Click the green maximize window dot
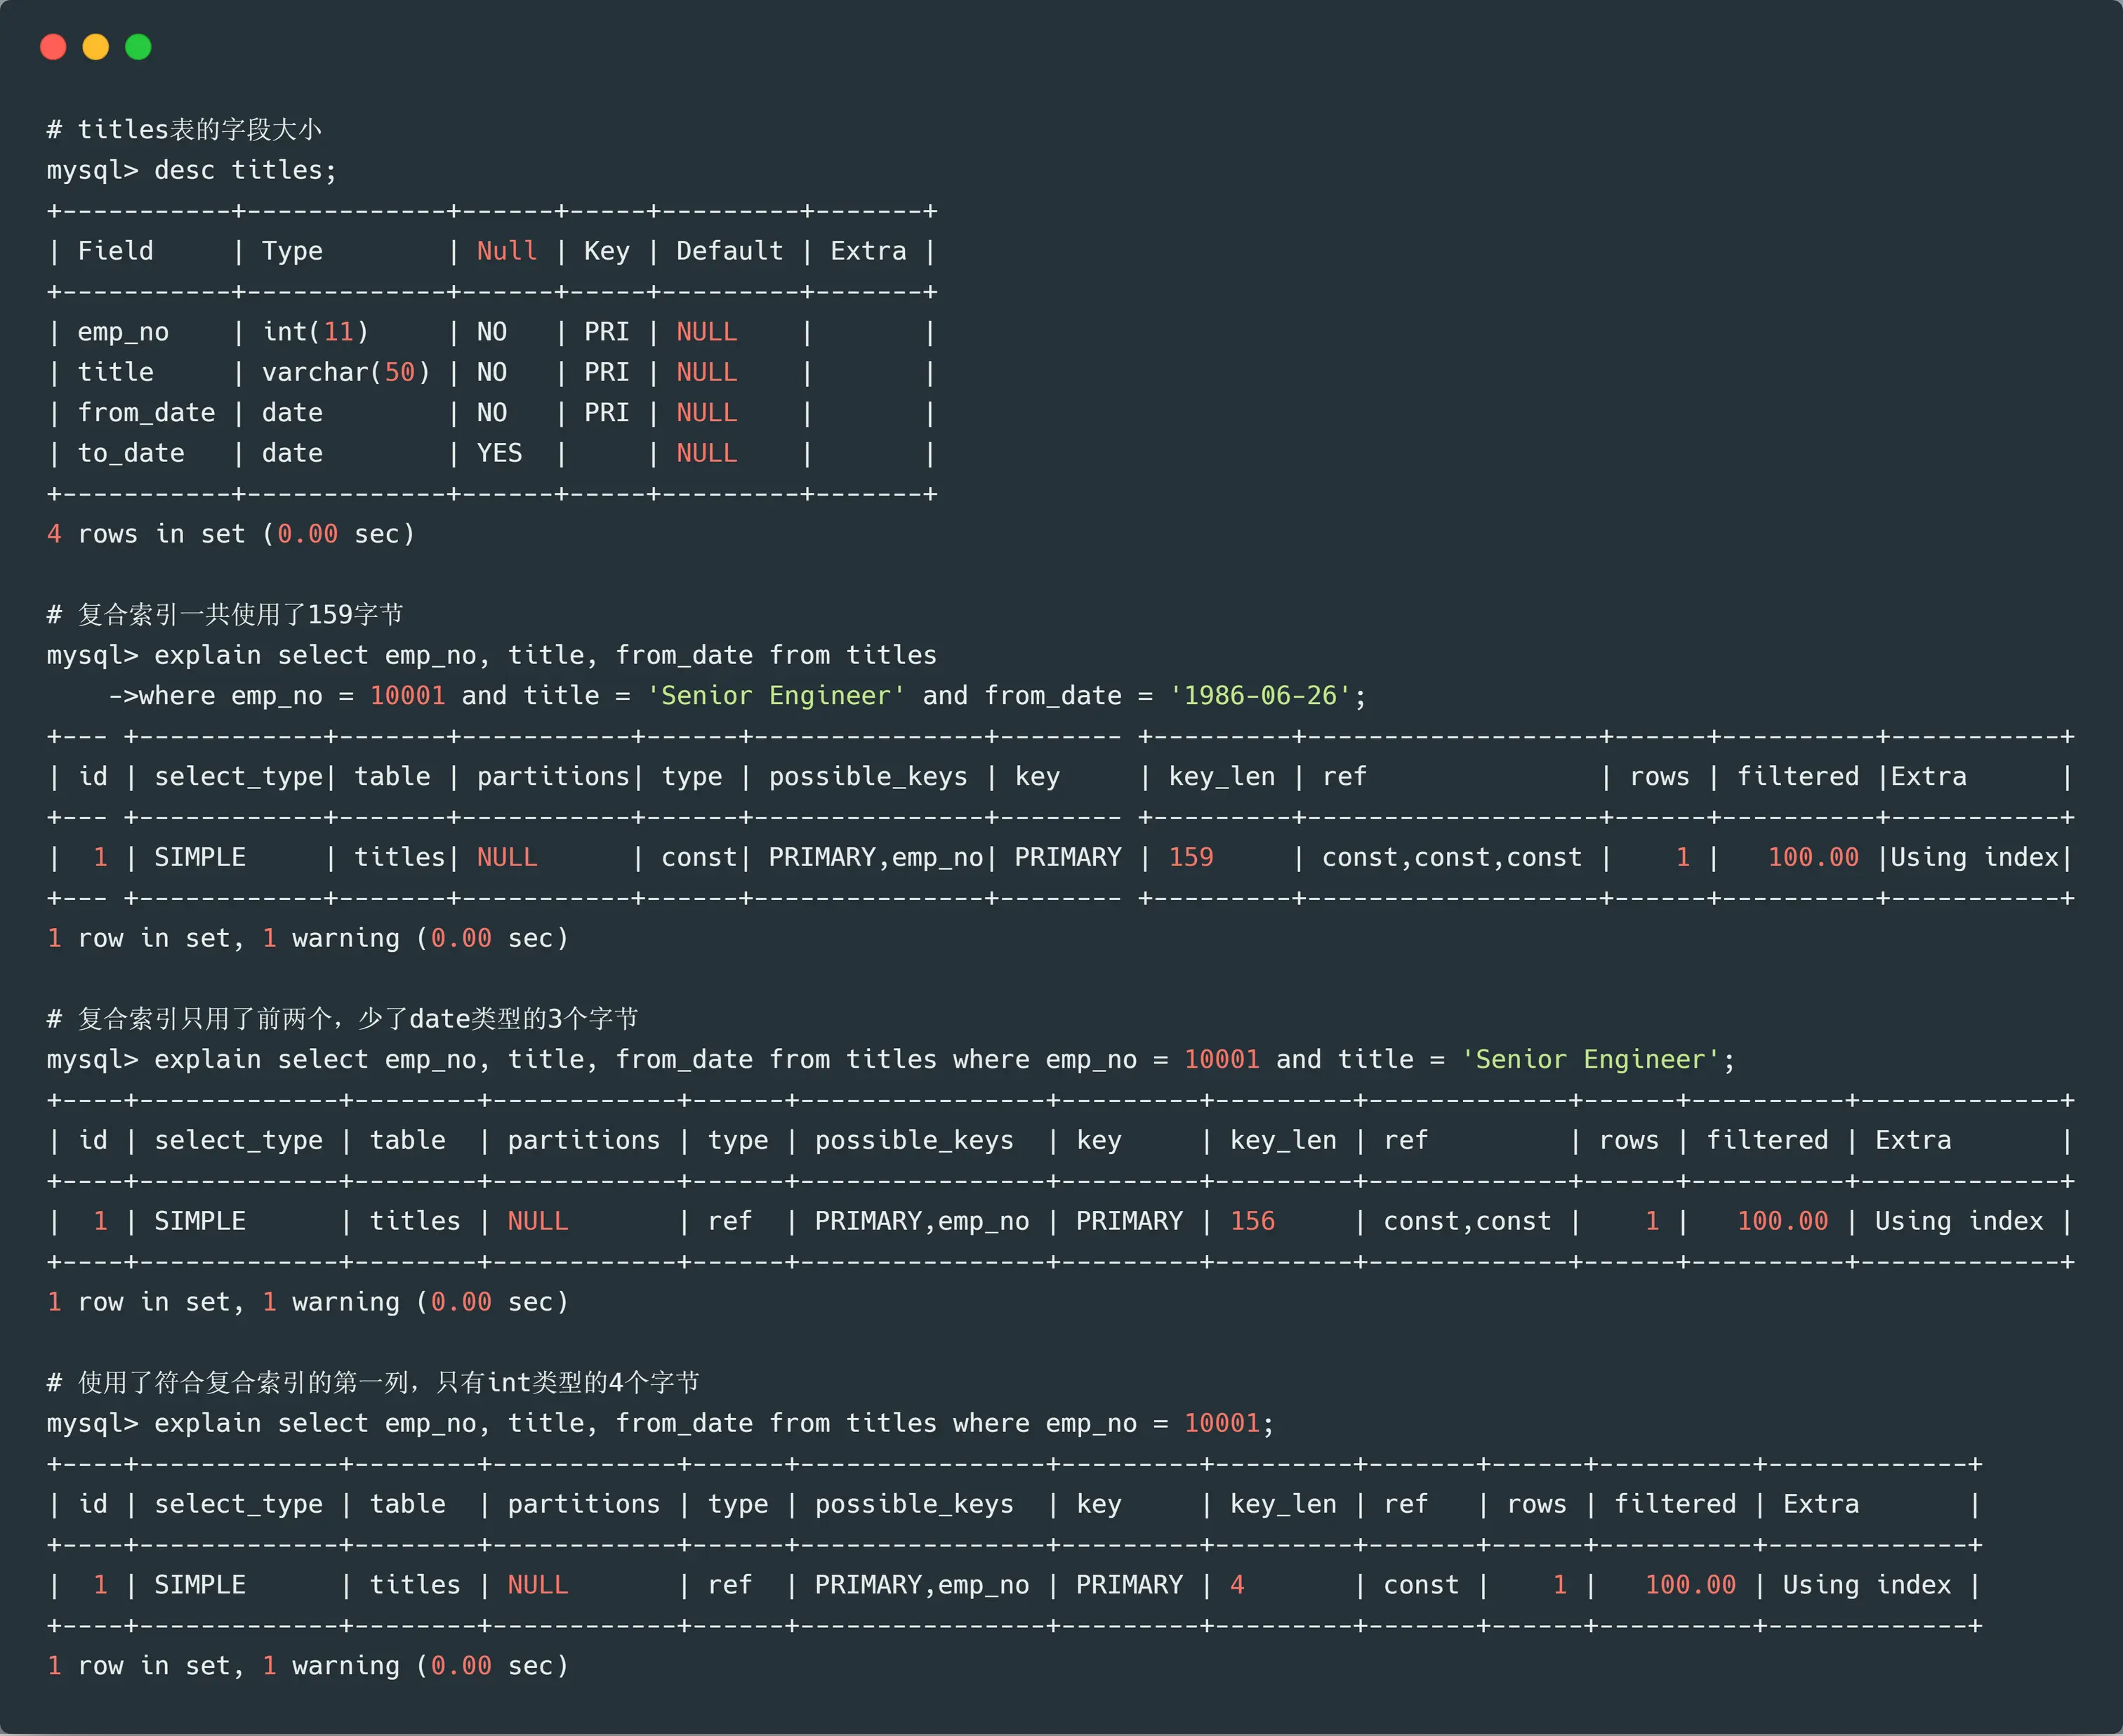This screenshot has width=2123, height=1736. pyautogui.click(x=138, y=47)
